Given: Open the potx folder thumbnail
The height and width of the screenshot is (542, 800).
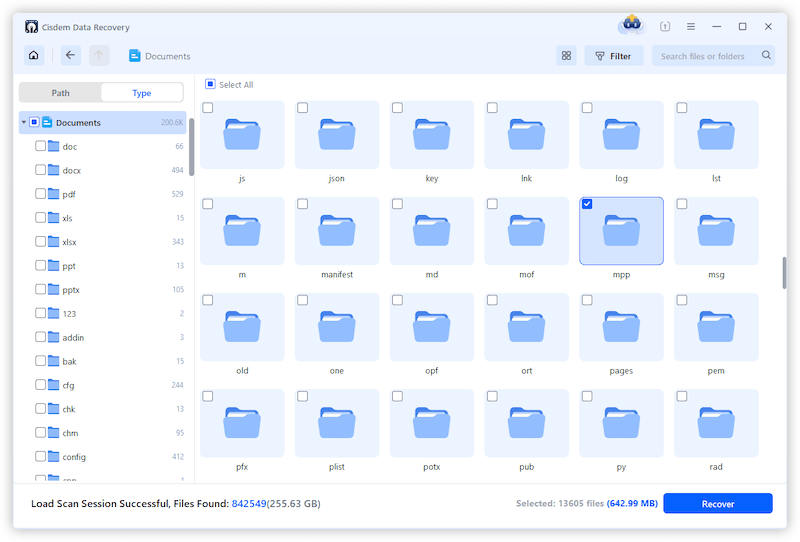Looking at the screenshot, I should pyautogui.click(x=432, y=423).
